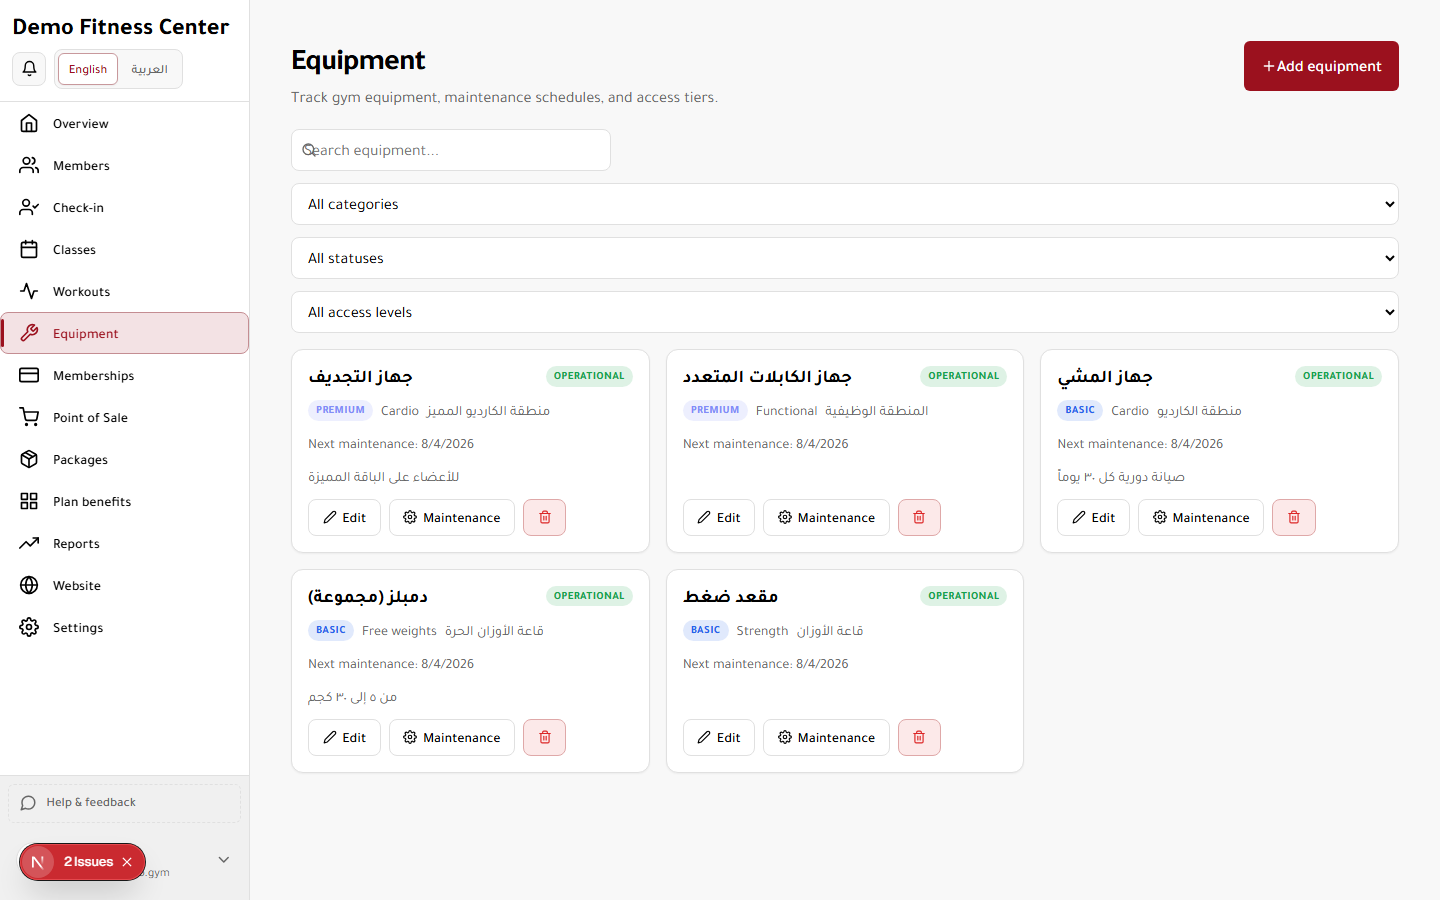
Task: Open Check-in from sidebar
Action: click(125, 208)
